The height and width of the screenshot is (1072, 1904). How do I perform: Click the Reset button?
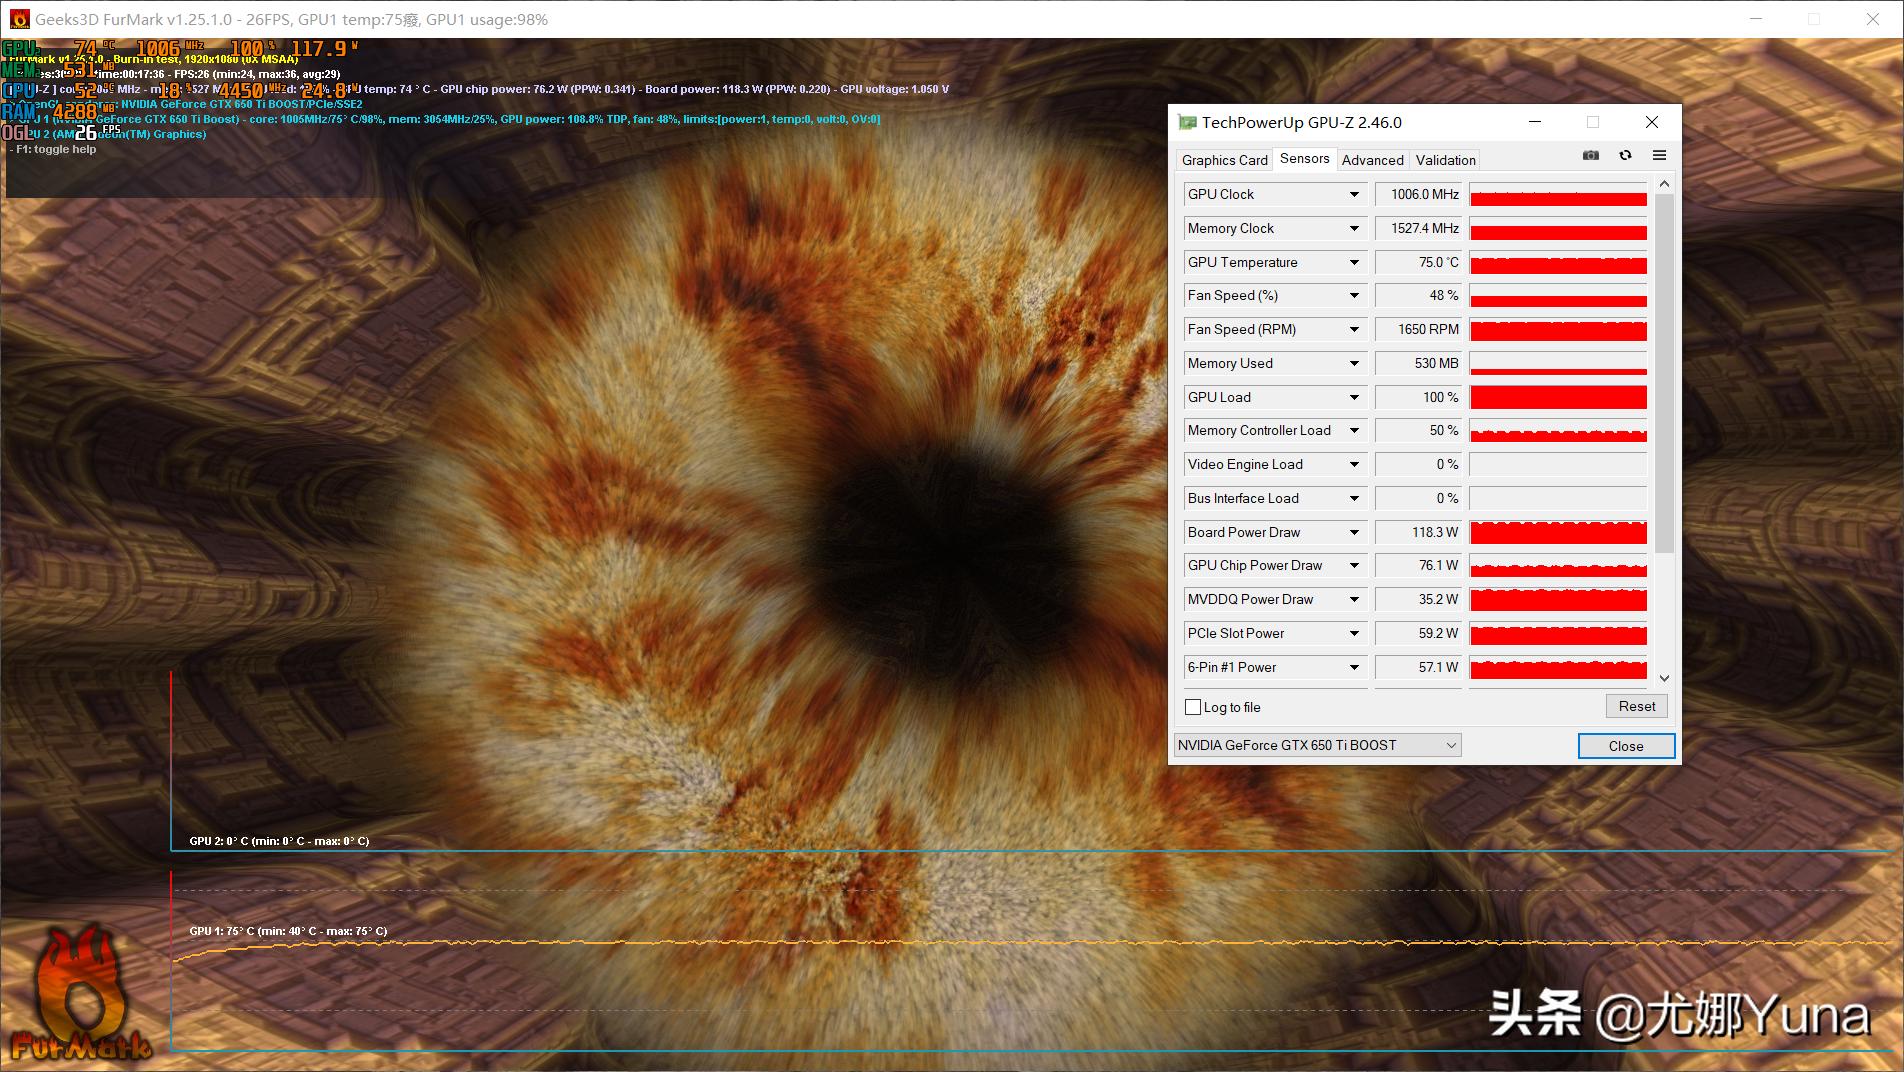(x=1636, y=706)
